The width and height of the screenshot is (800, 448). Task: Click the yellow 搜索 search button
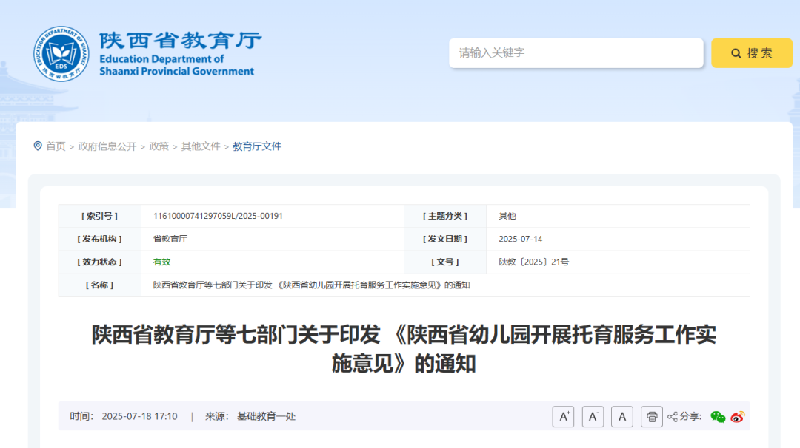click(752, 53)
